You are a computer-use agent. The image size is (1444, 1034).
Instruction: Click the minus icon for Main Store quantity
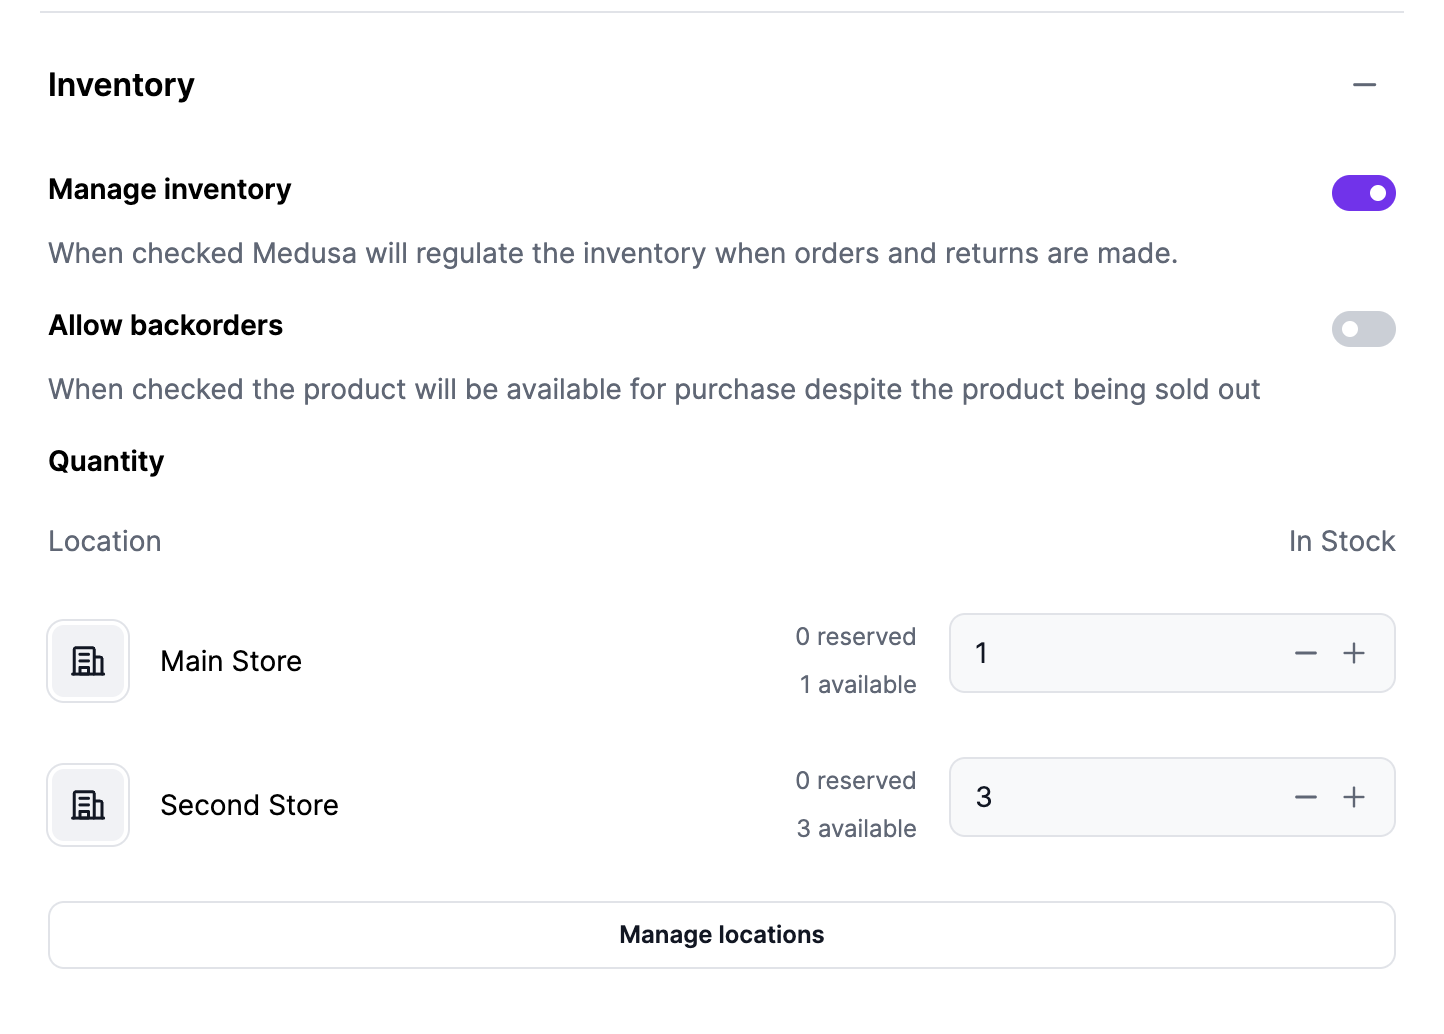(1305, 653)
